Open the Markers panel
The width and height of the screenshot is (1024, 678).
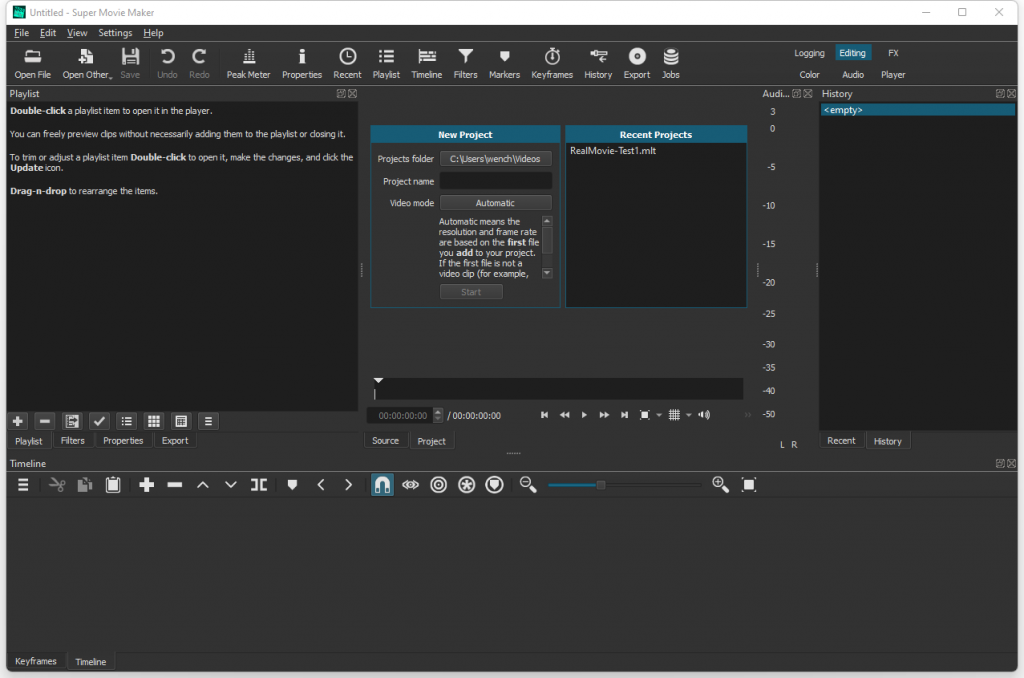504,62
